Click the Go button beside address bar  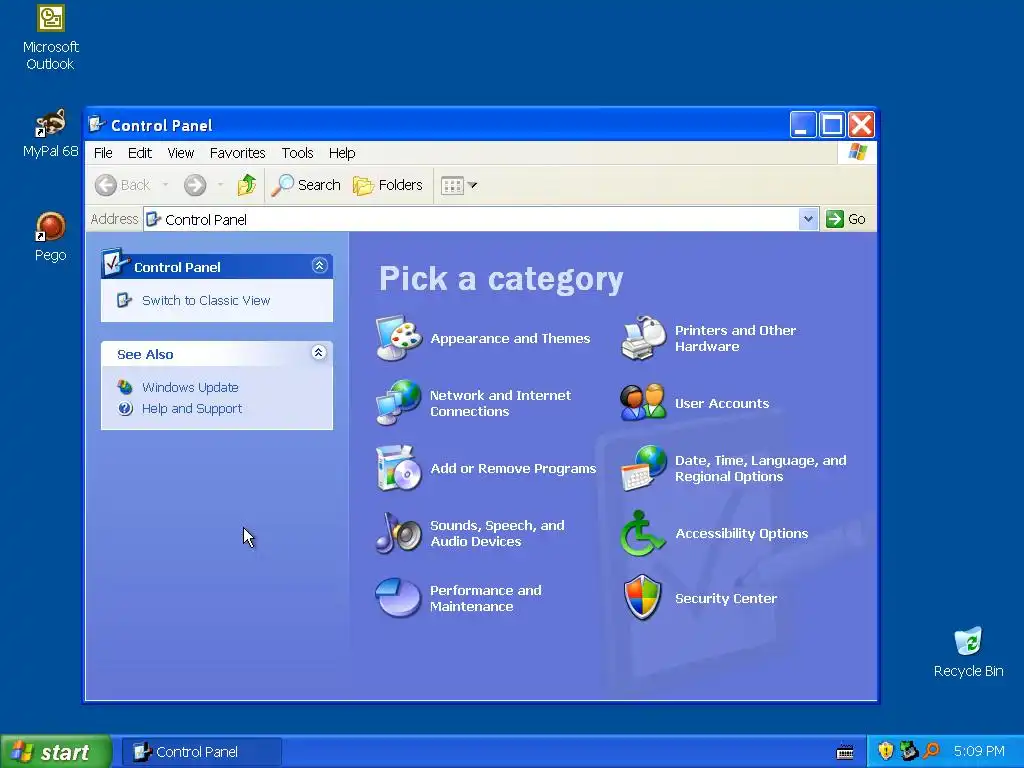846,219
